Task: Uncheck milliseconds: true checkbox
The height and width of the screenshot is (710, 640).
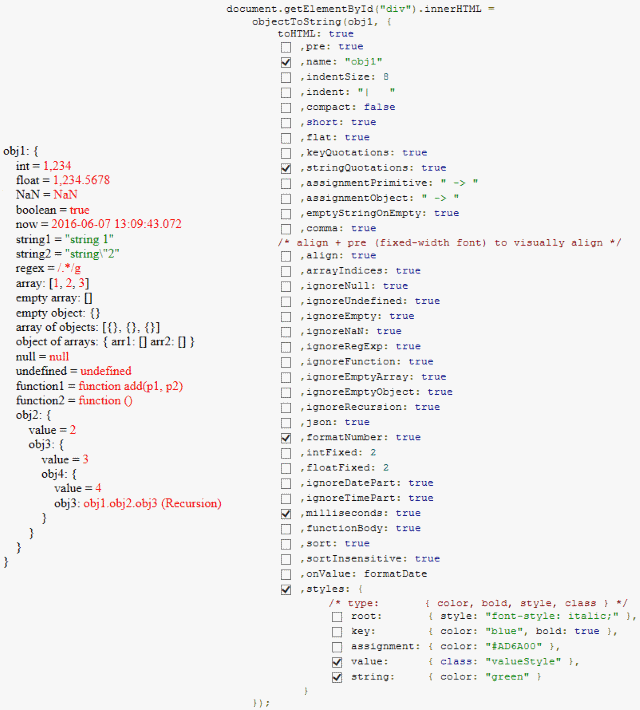Action: (286, 514)
